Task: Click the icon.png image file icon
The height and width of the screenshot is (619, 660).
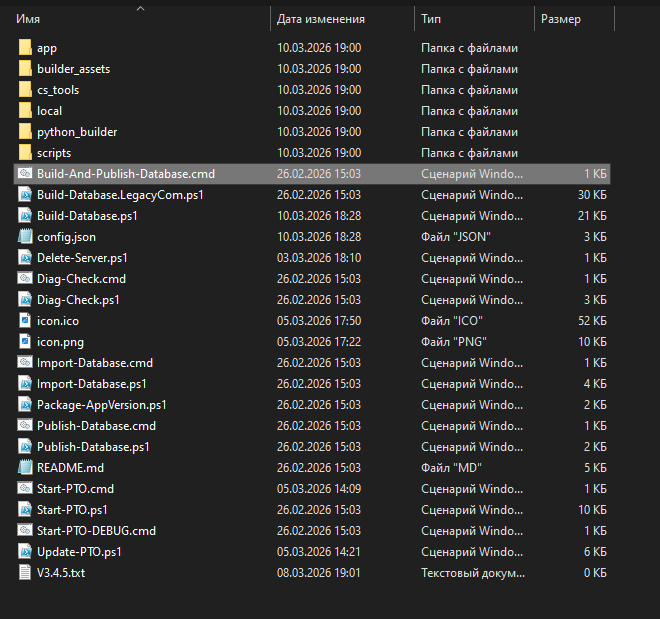Action: pyautogui.click(x=26, y=342)
